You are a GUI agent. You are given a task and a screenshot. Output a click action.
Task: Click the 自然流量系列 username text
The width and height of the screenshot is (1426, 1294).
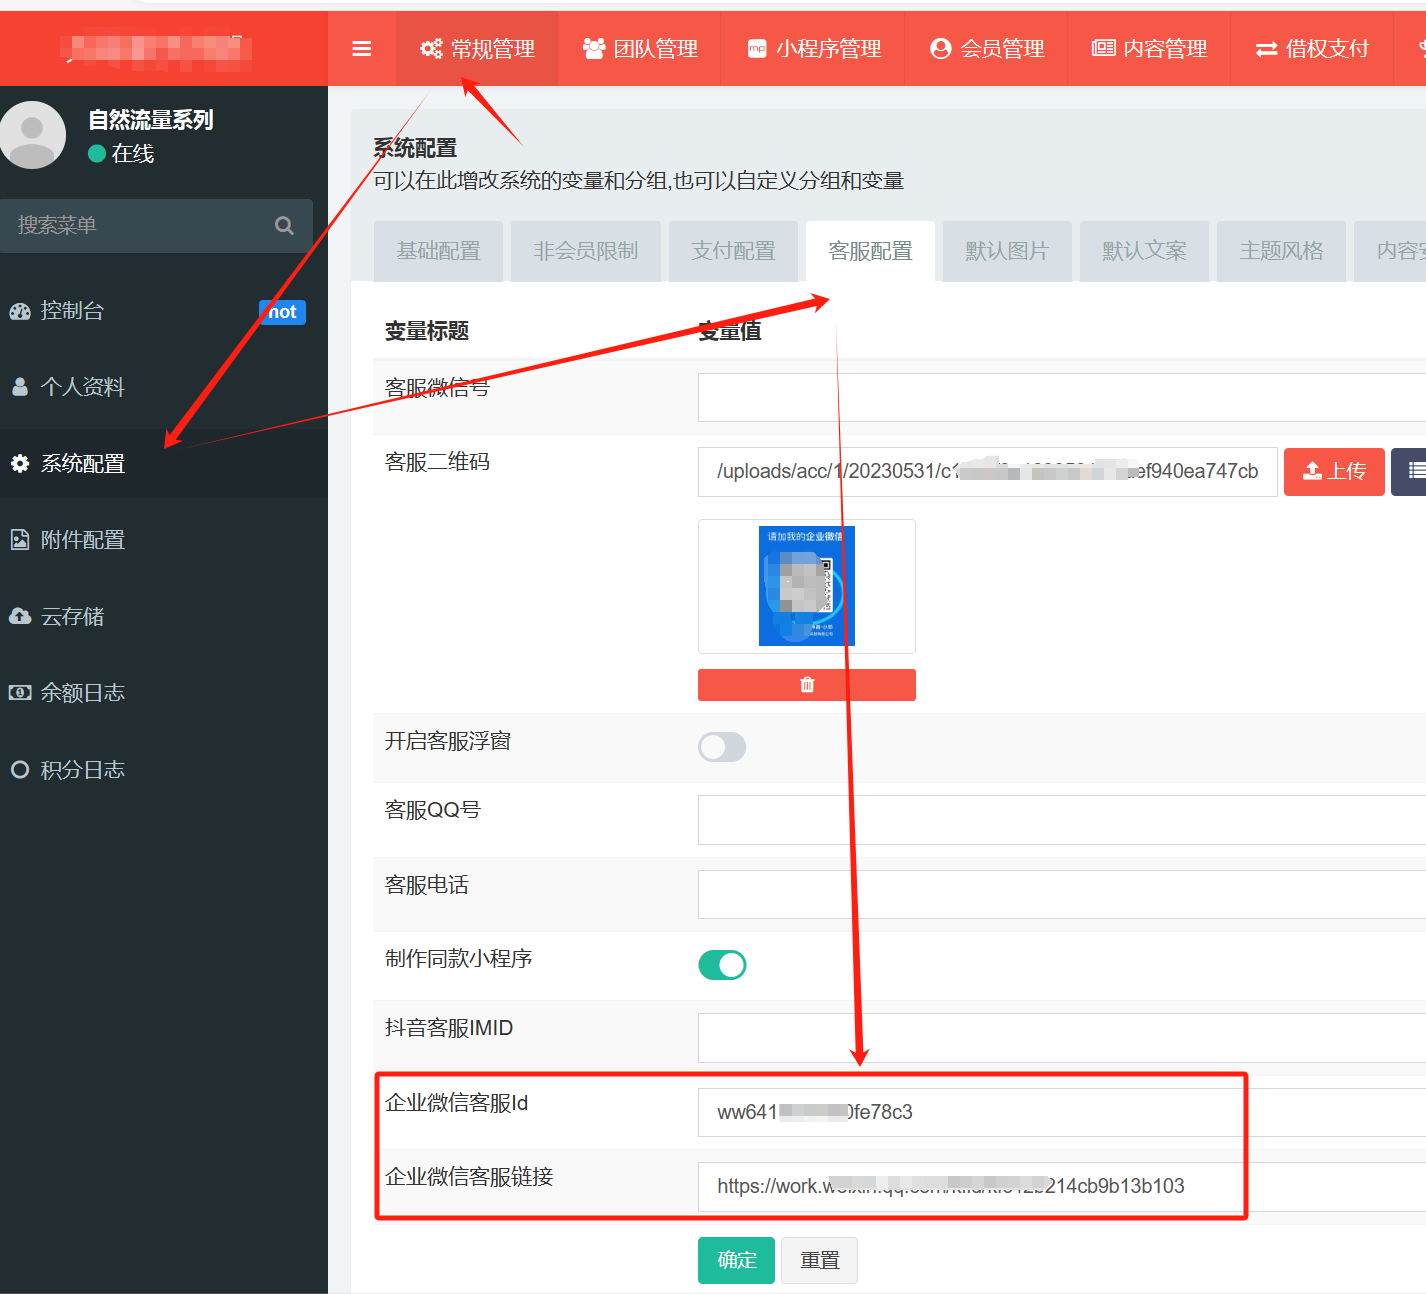[x=151, y=120]
